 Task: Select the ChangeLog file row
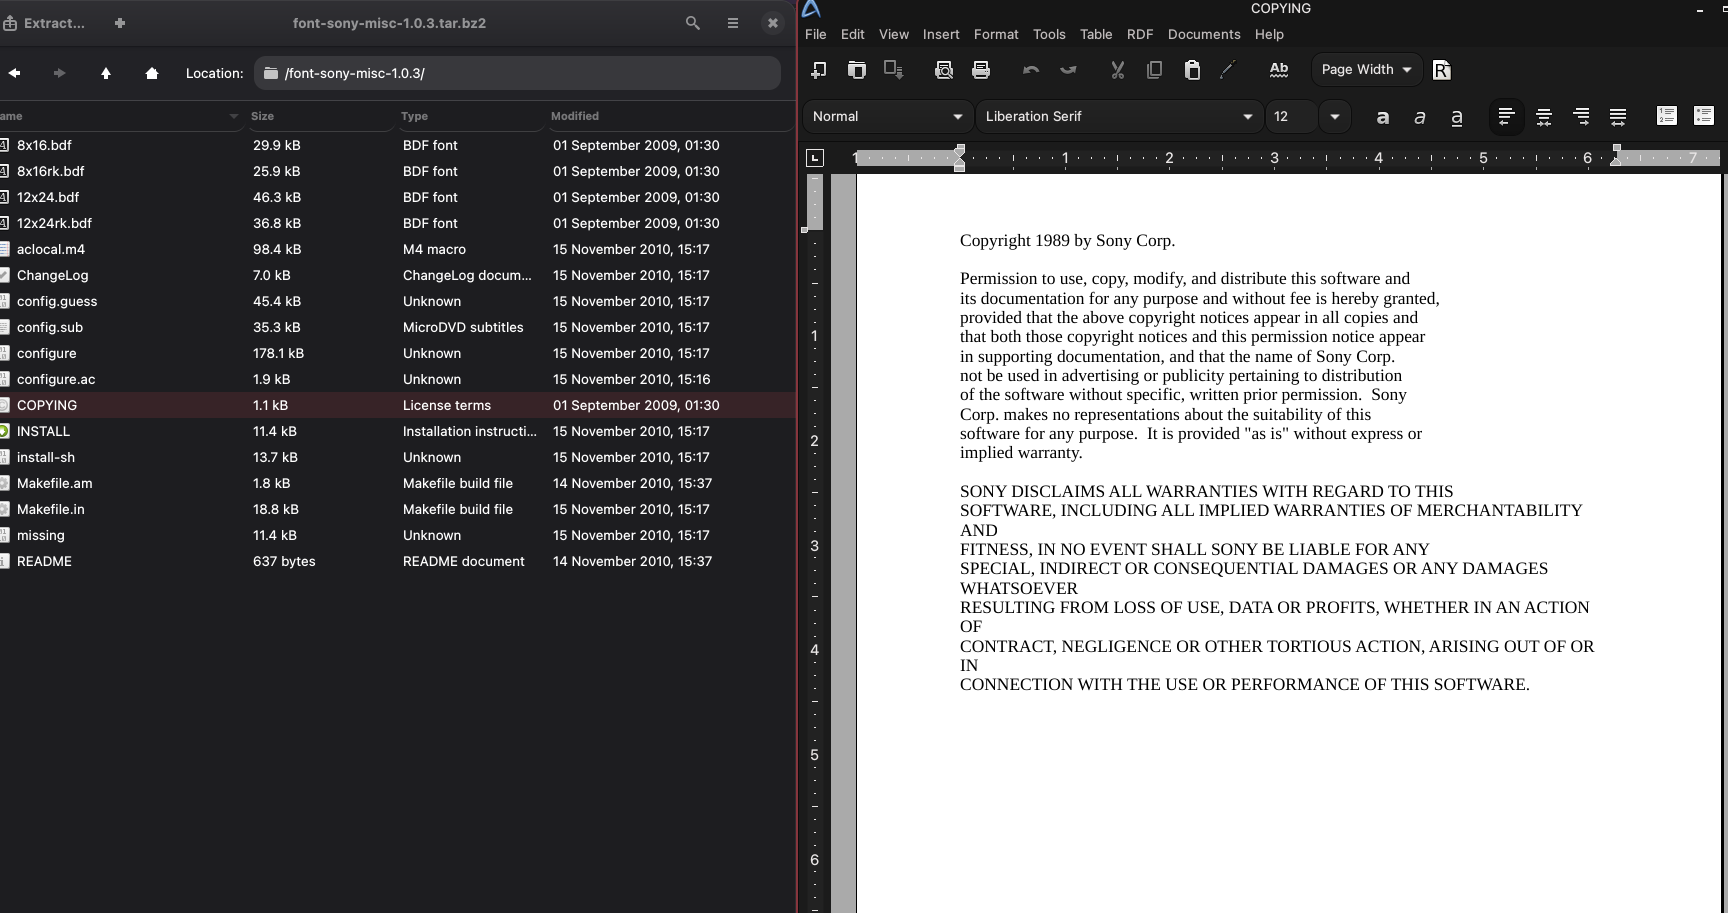398,275
